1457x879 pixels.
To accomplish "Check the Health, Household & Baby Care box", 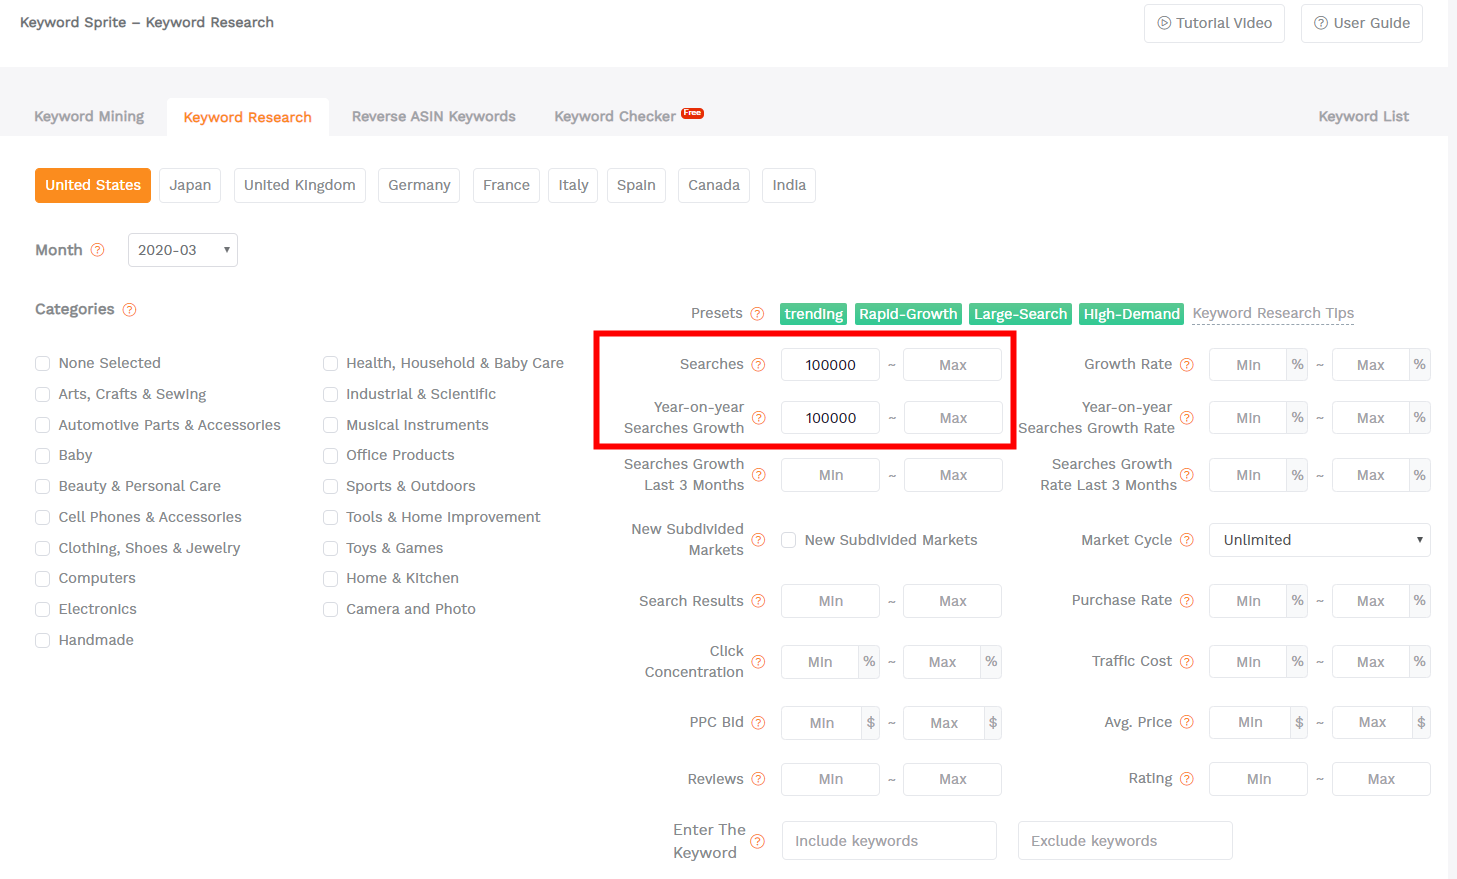I will click(x=330, y=364).
